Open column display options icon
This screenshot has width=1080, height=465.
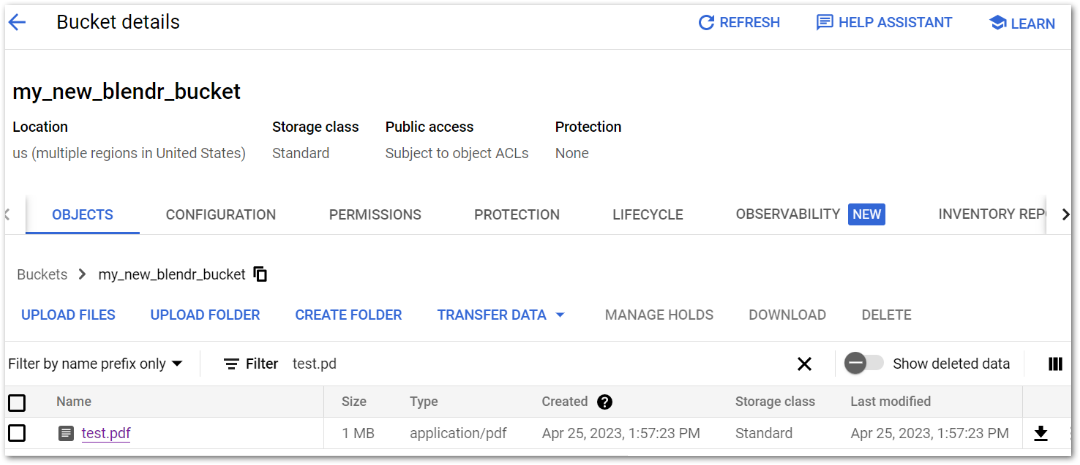pos(1055,364)
